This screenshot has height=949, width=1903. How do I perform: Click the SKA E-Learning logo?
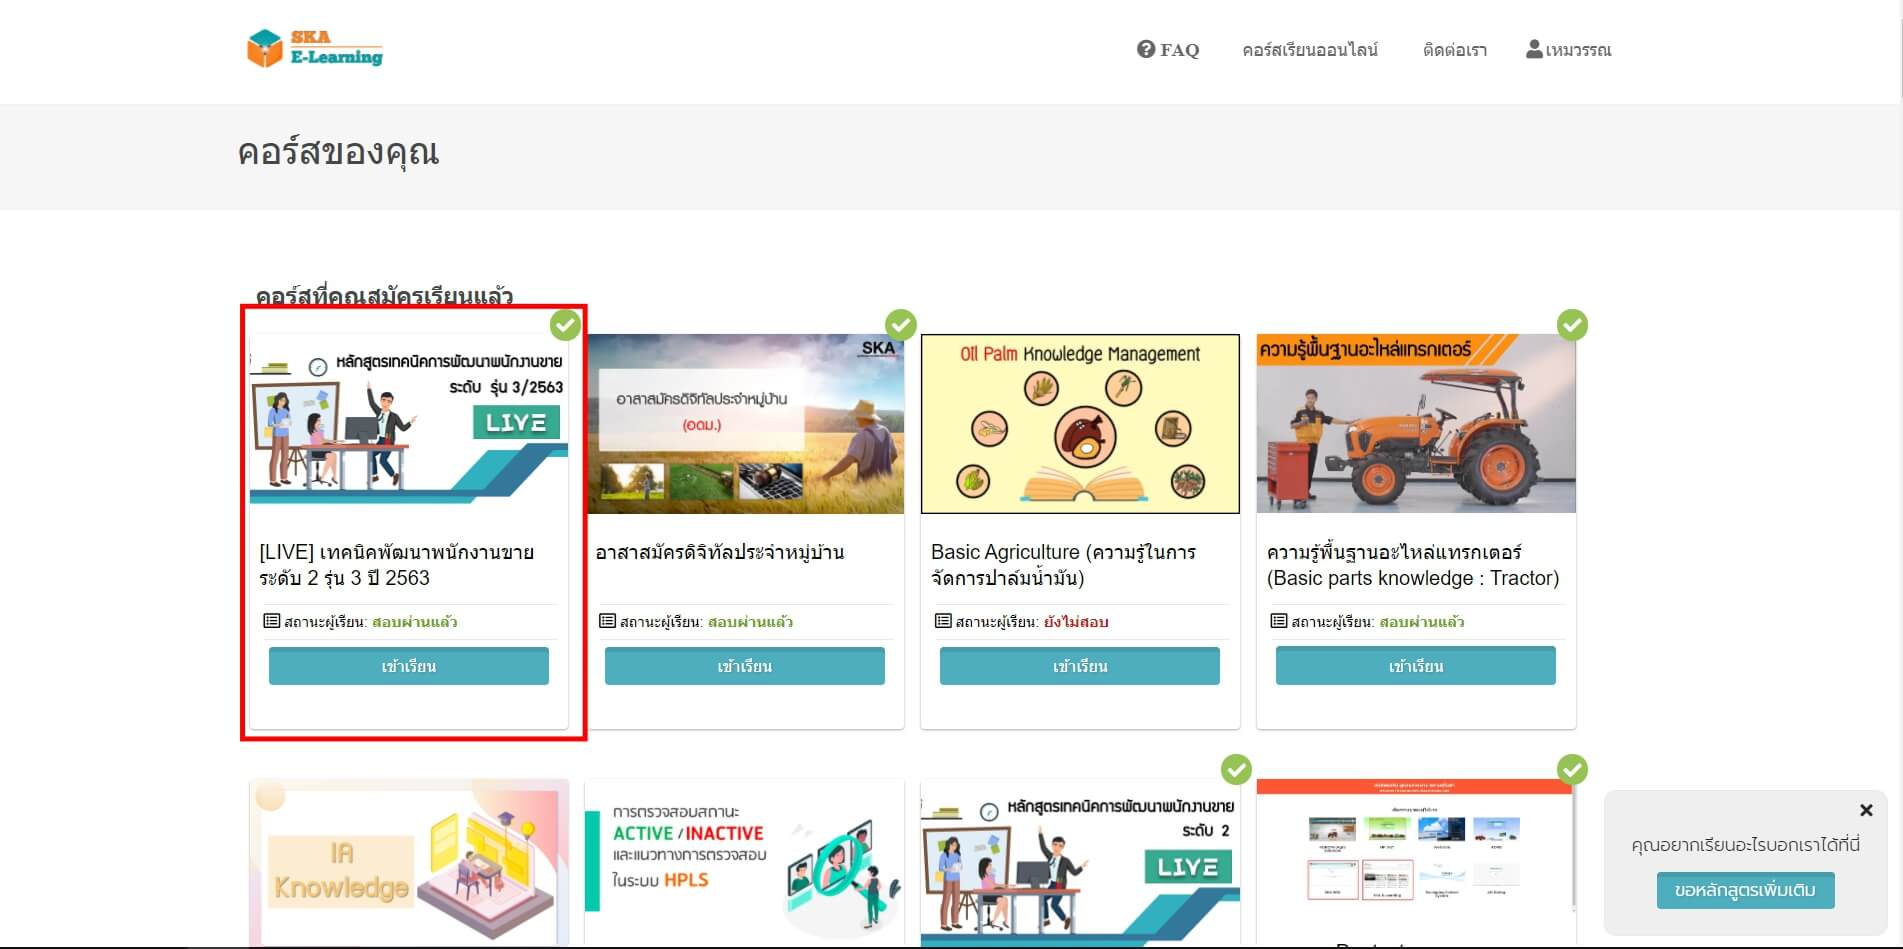pyautogui.click(x=315, y=48)
